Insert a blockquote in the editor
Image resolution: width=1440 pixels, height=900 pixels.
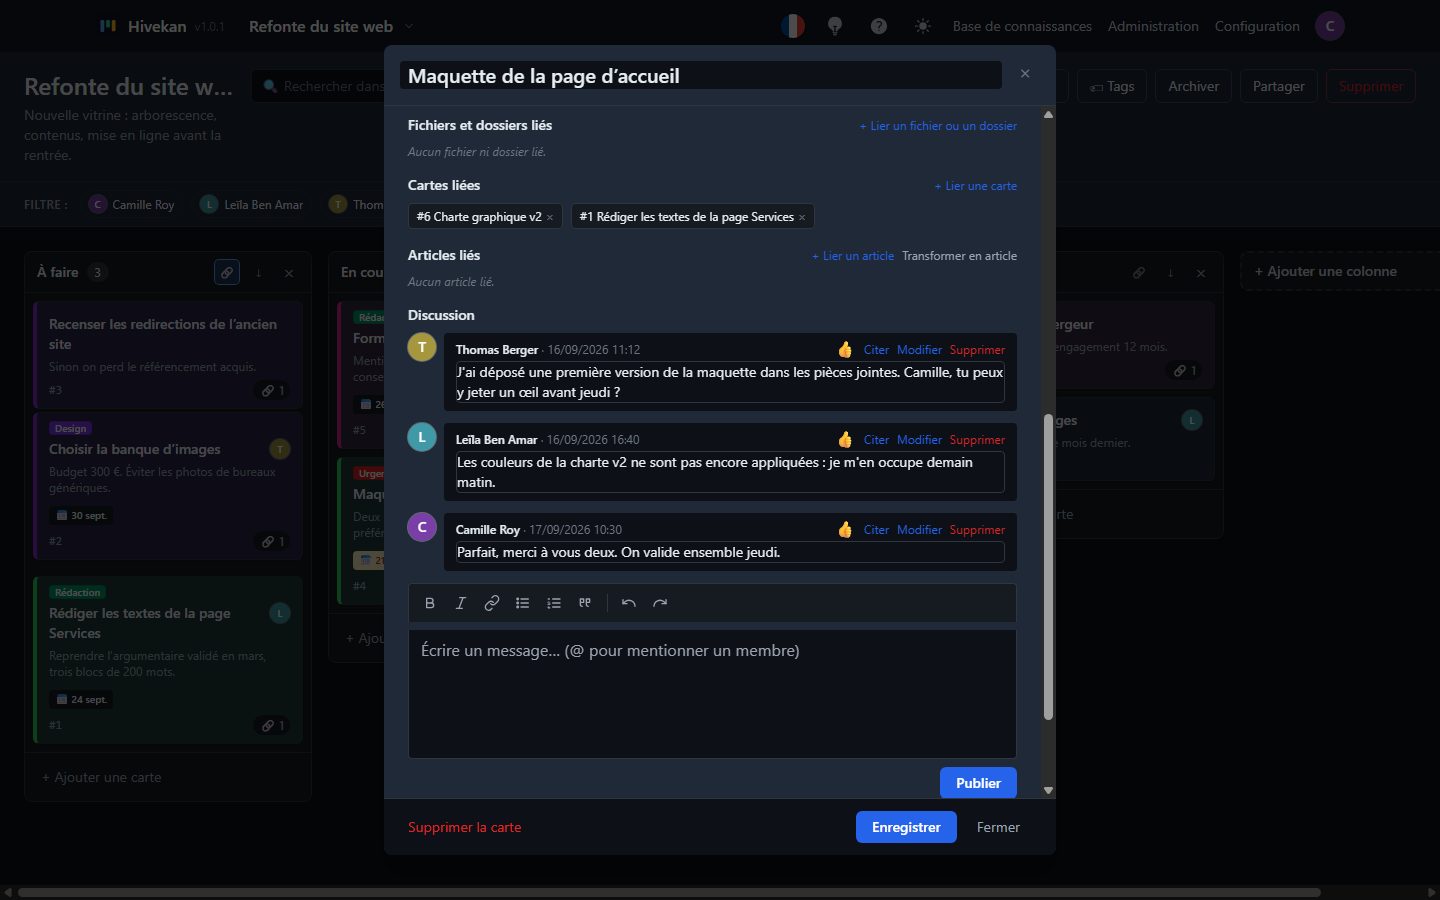point(585,603)
